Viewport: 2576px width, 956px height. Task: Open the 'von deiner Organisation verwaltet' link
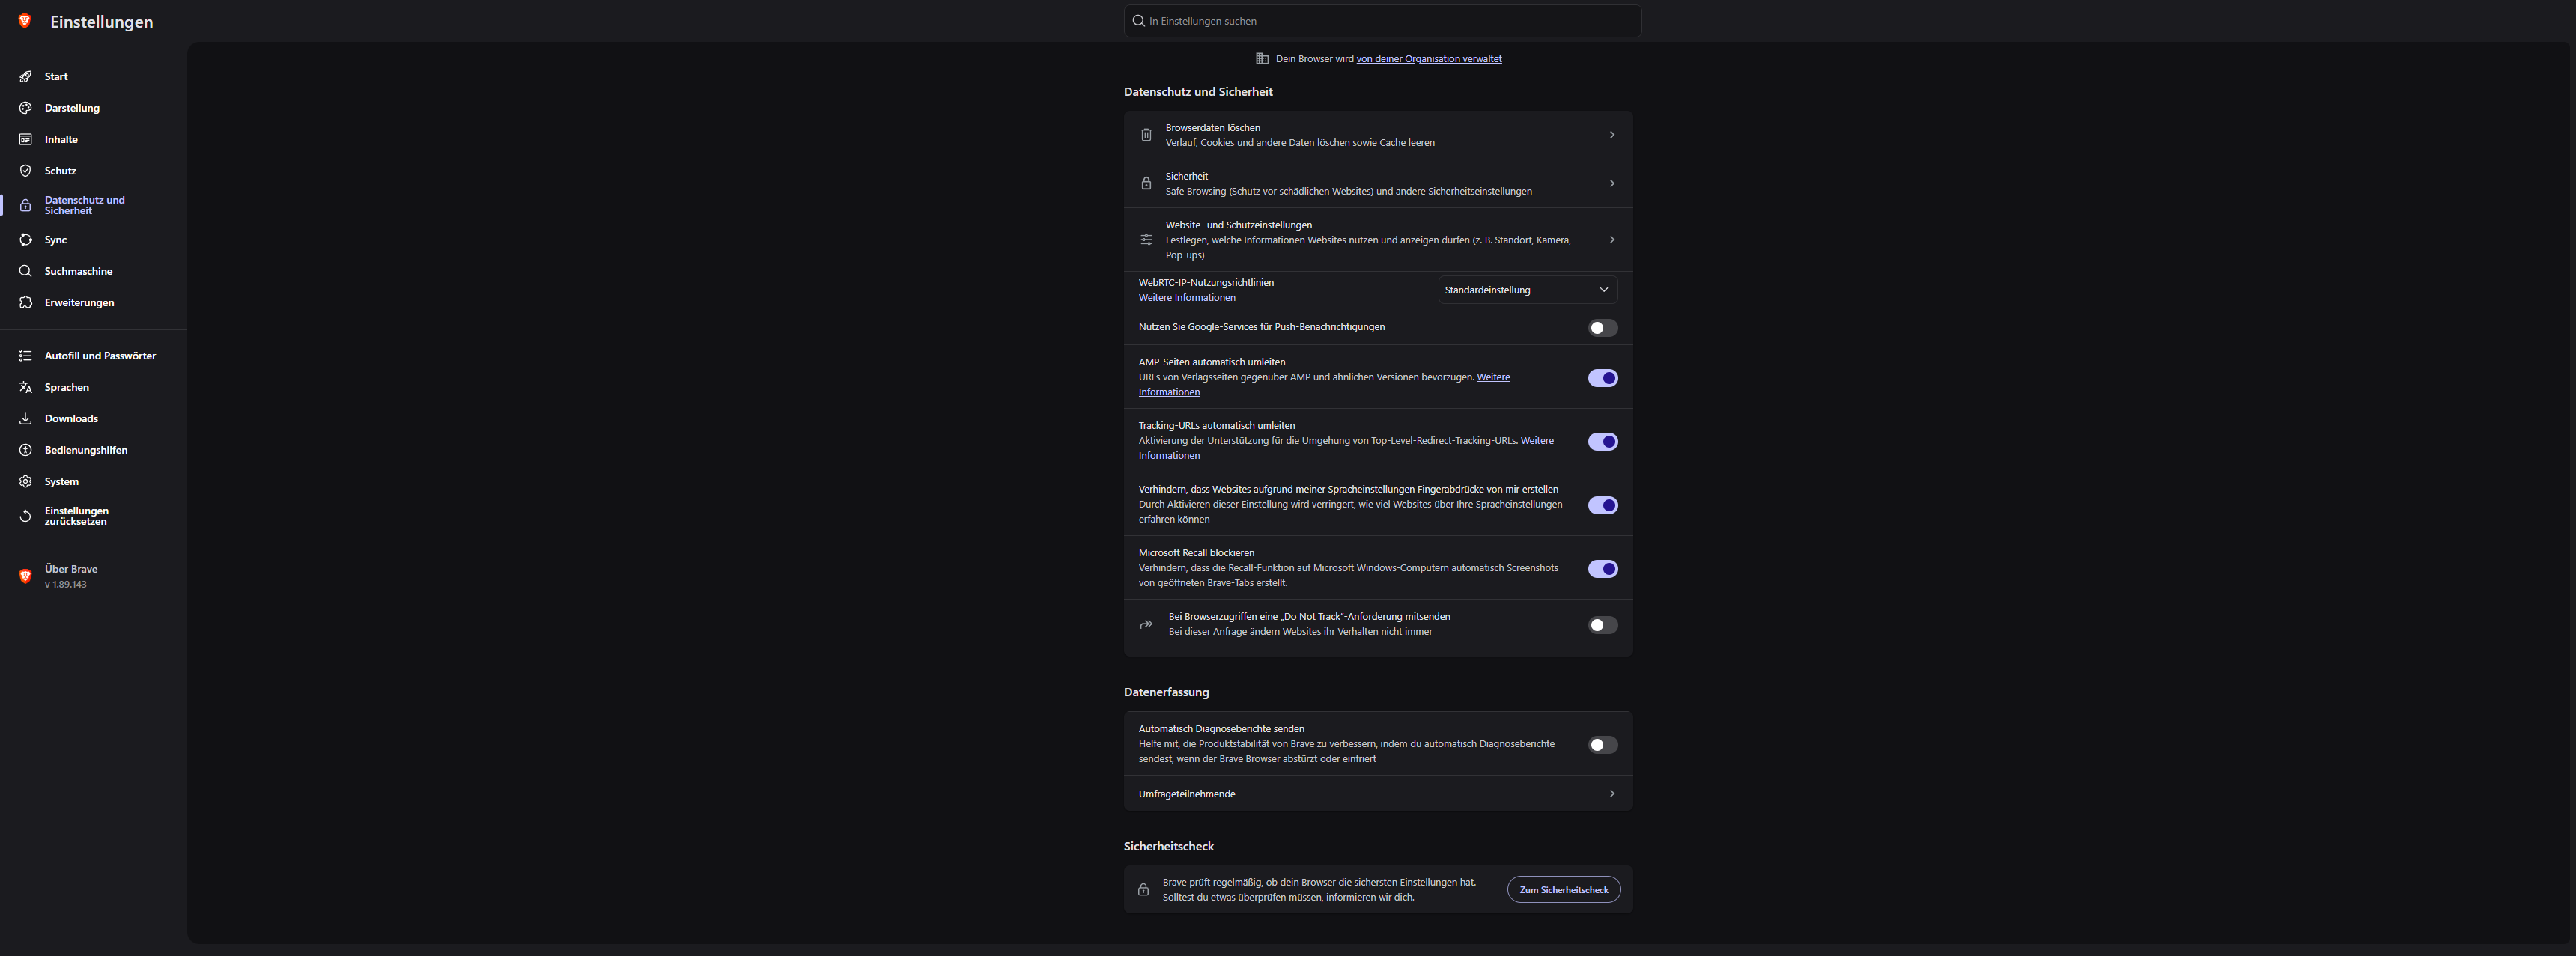1428,59
